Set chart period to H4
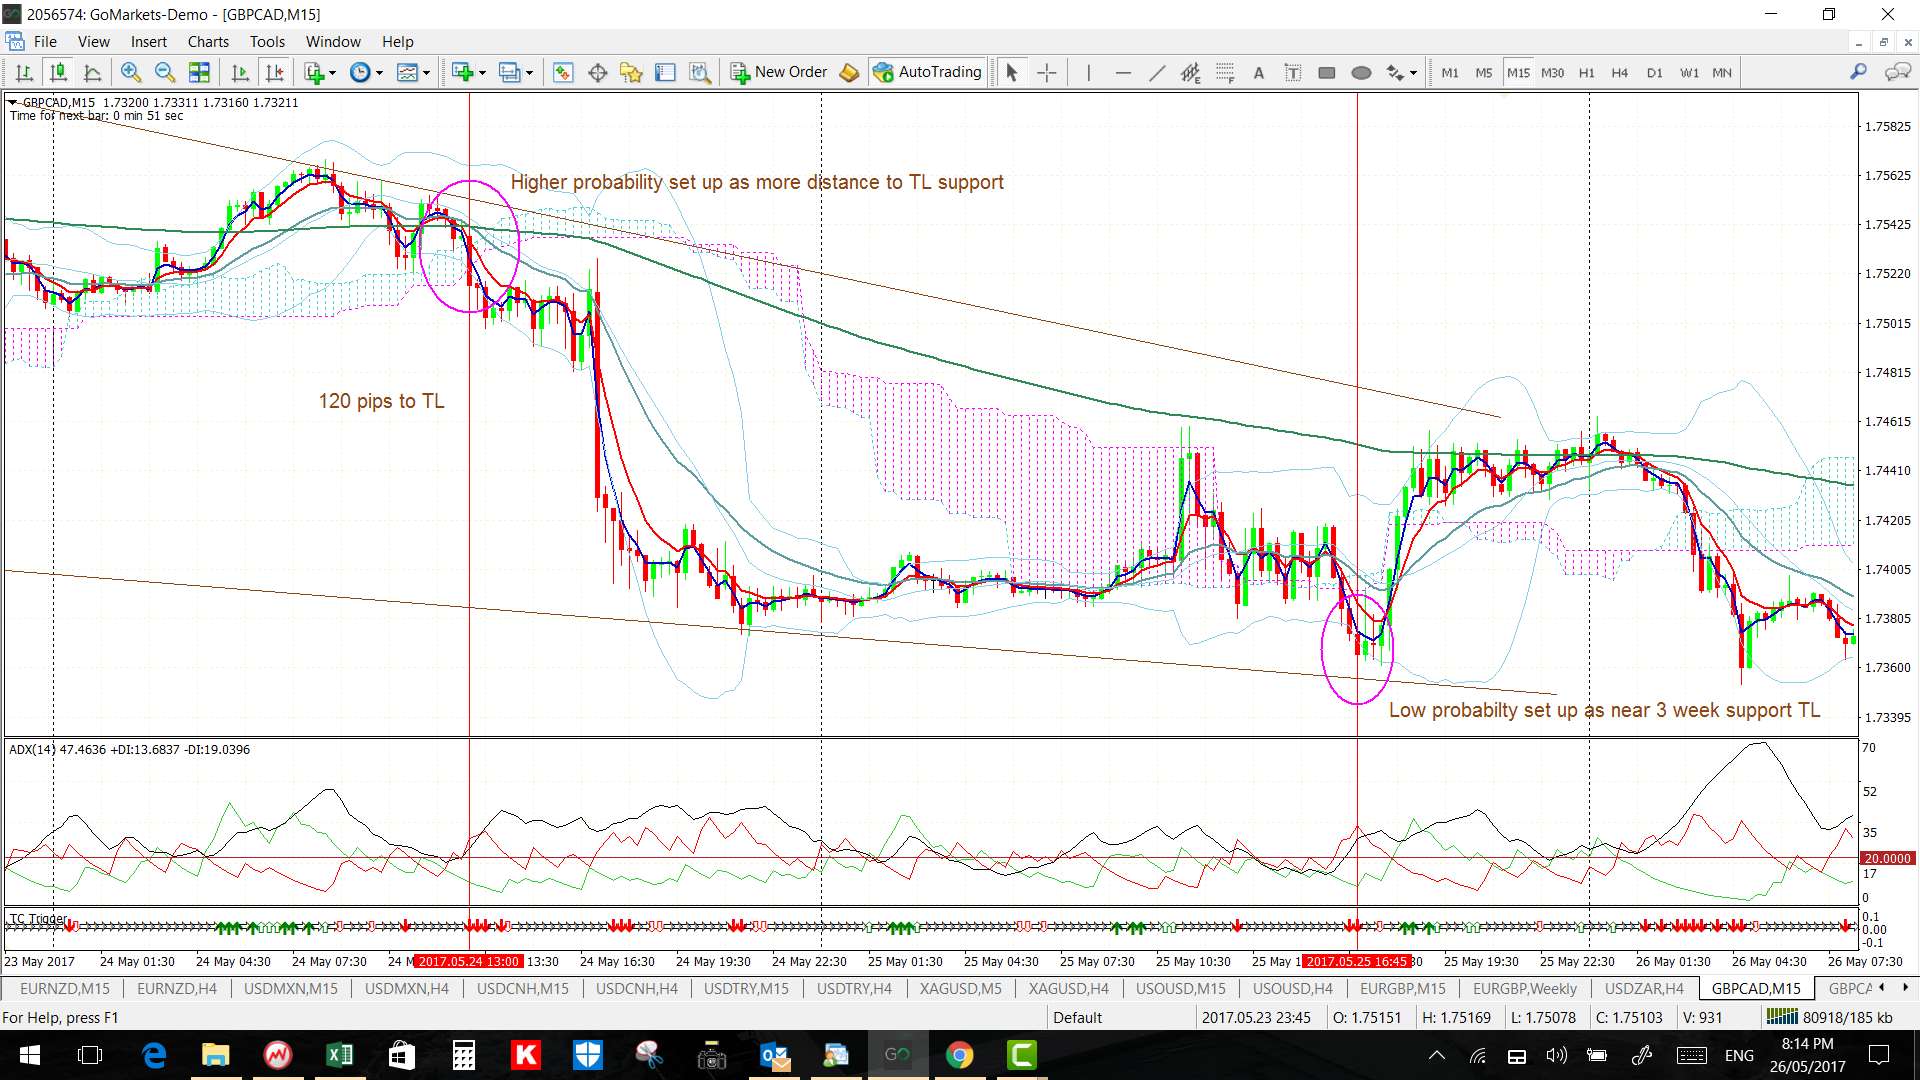 [1620, 72]
